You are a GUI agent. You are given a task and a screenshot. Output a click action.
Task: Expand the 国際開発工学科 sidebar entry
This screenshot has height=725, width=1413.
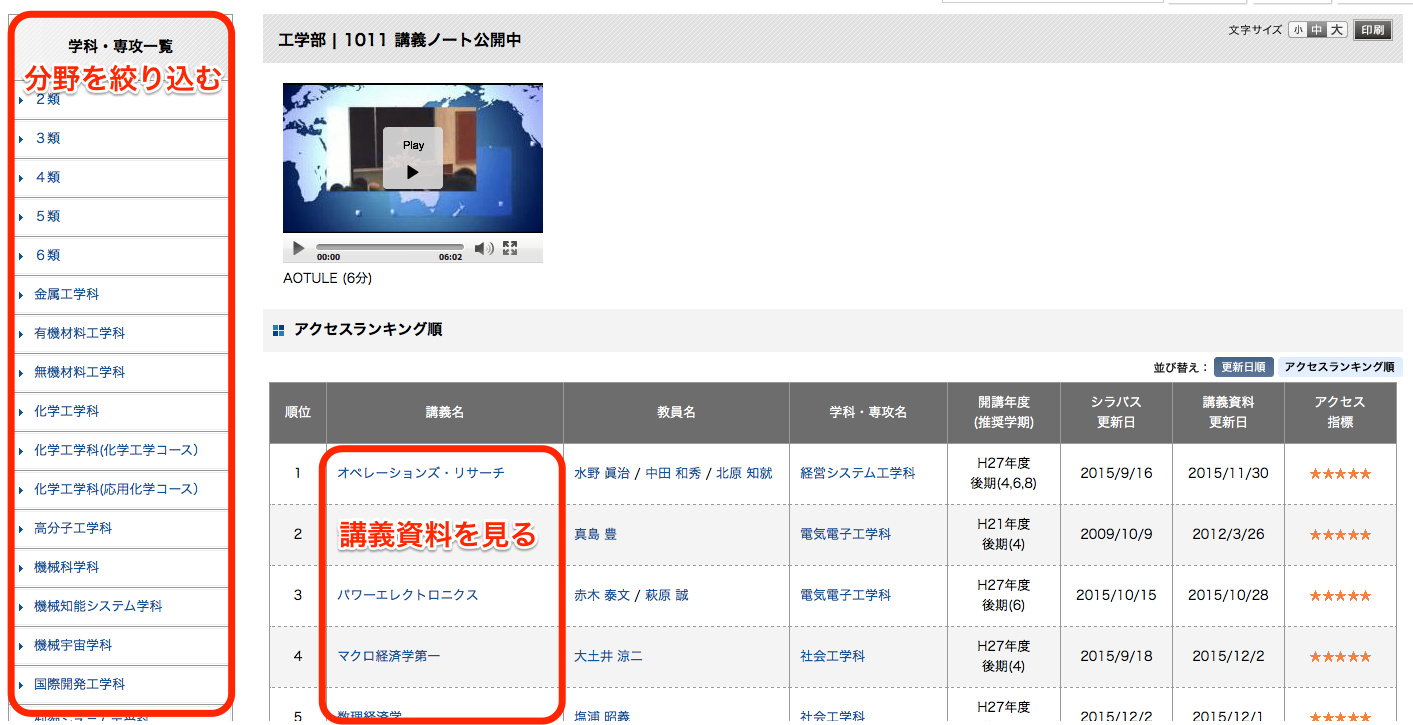(80, 684)
